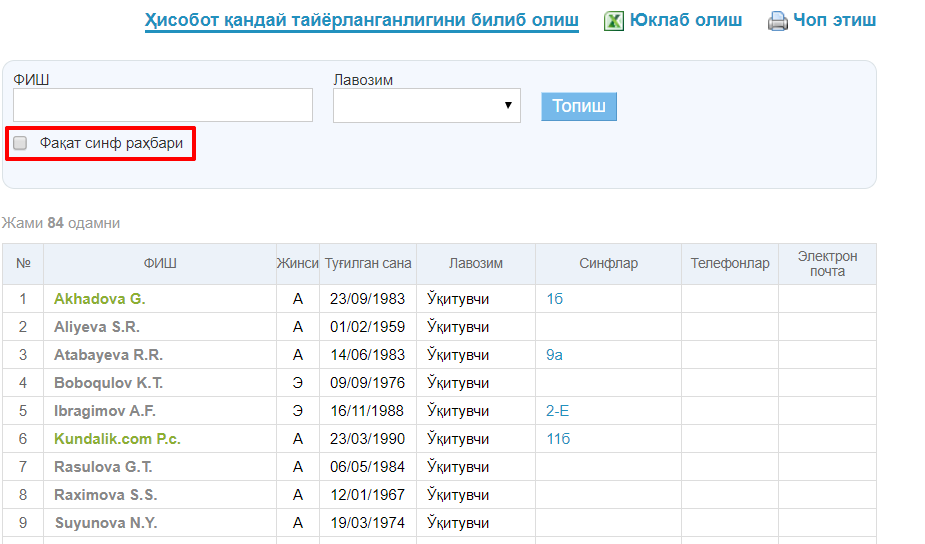Open class 9а link
This screenshot has width=925, height=544.
pyautogui.click(x=554, y=355)
